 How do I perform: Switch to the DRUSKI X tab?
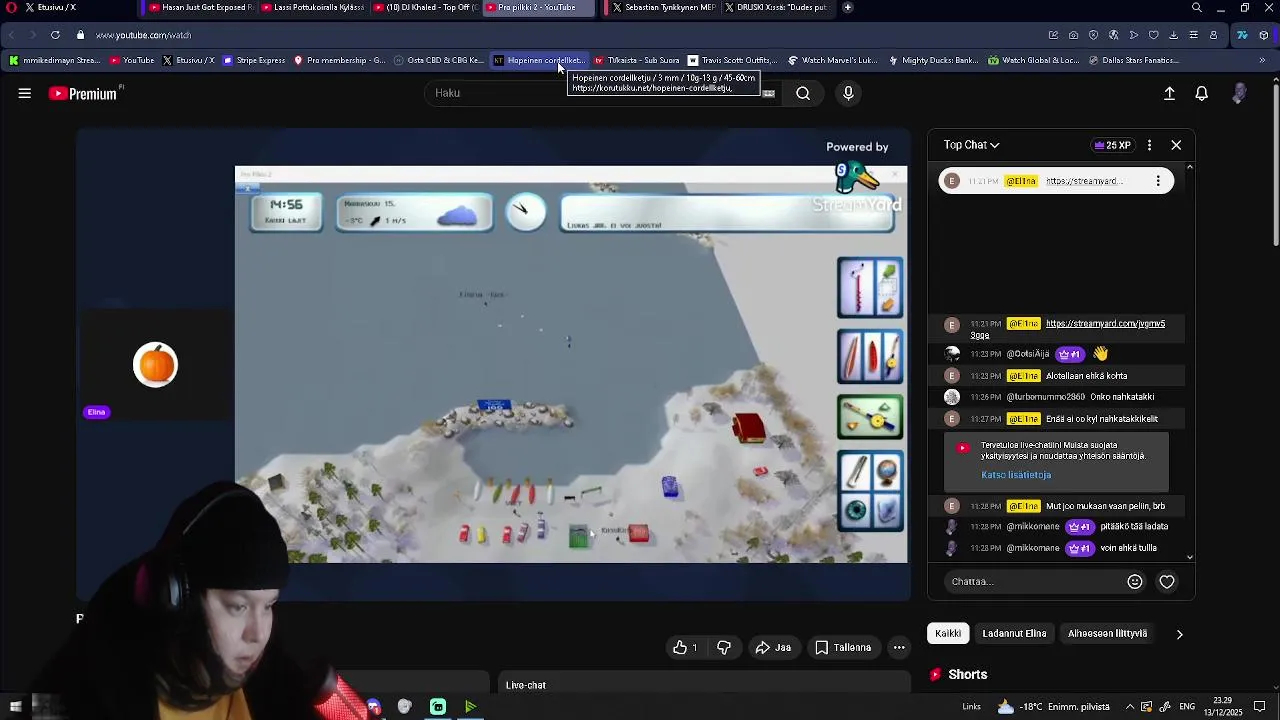pyautogui.click(x=777, y=8)
